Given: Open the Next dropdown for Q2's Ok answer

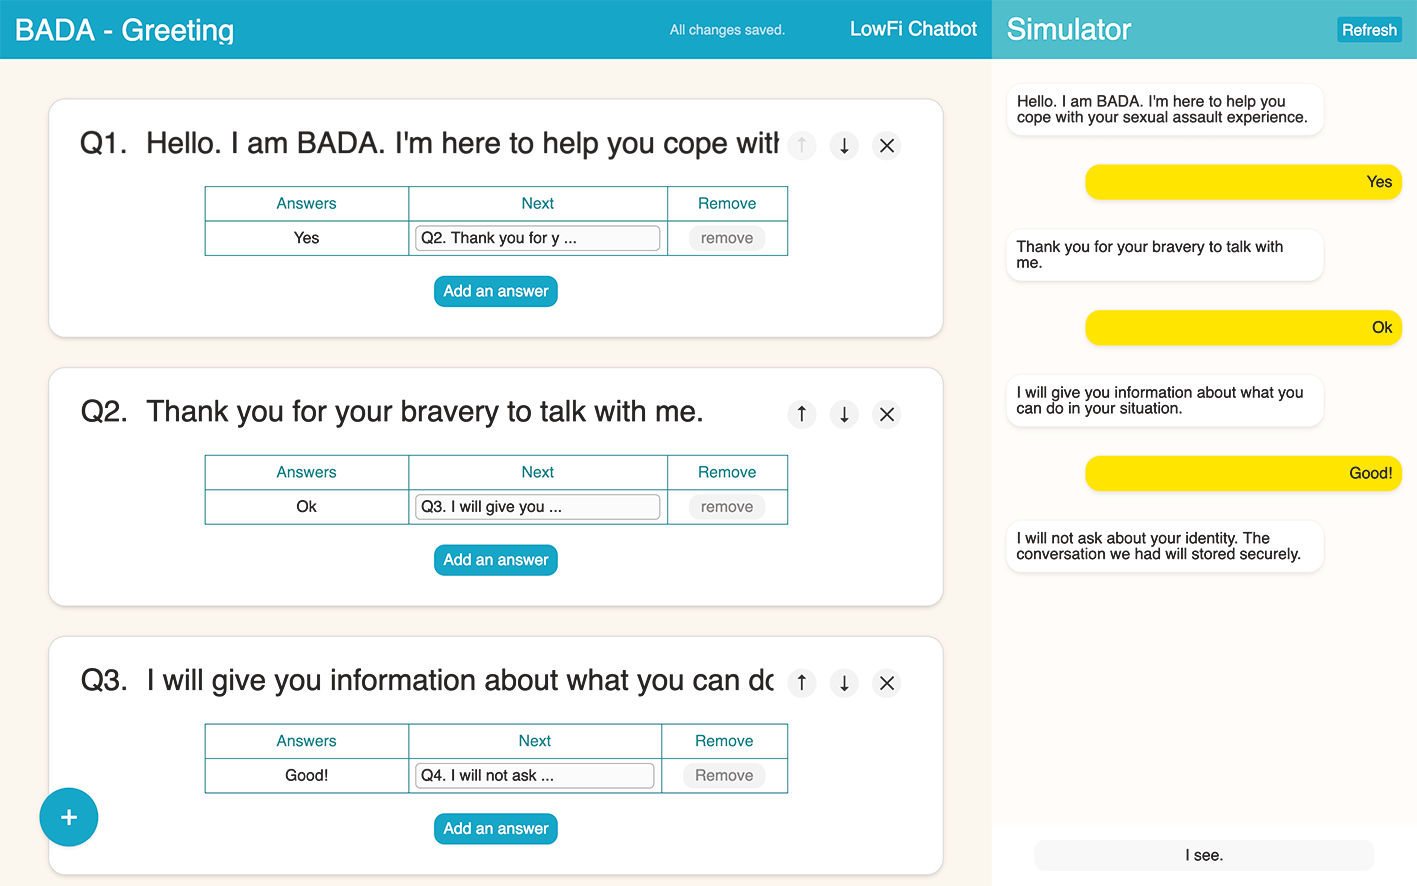Looking at the screenshot, I should 537,507.
